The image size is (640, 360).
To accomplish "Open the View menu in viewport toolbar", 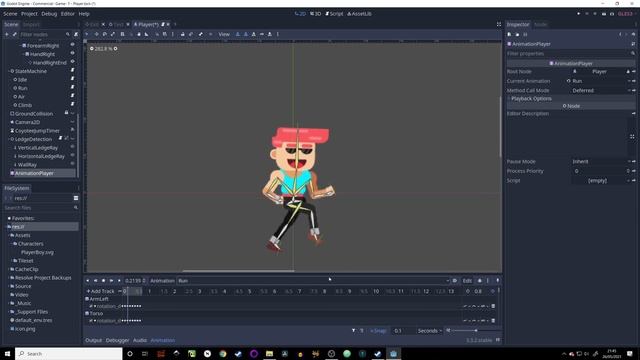I will tap(224, 34).
